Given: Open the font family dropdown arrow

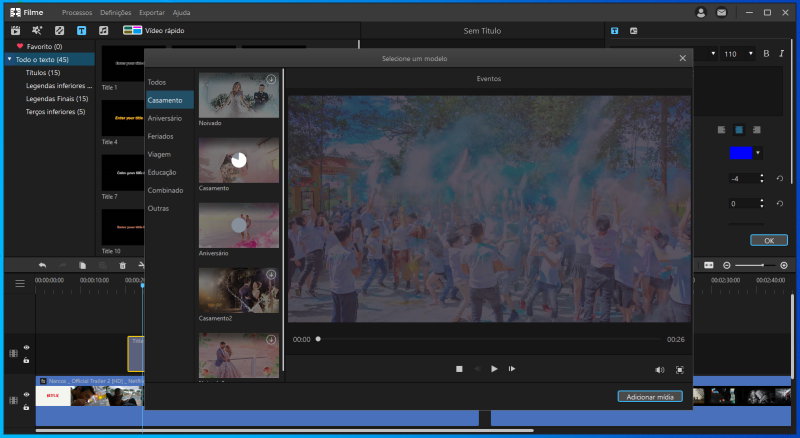Looking at the screenshot, I should click(x=713, y=54).
